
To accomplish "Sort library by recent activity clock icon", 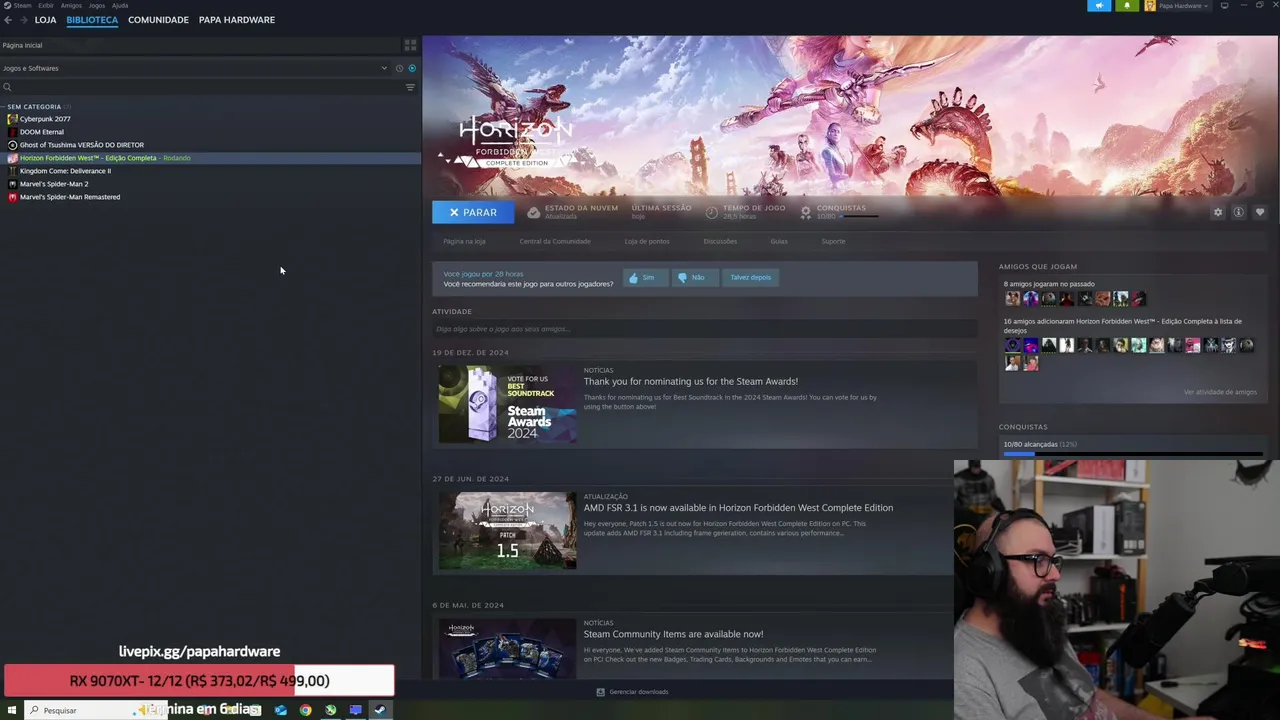I will [x=399, y=68].
